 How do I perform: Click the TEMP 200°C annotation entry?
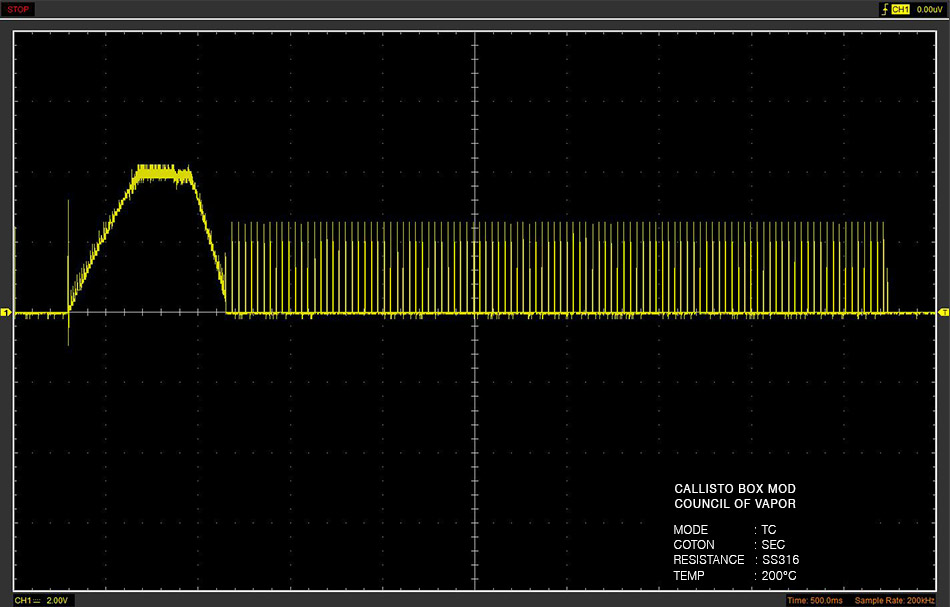click(x=735, y=575)
